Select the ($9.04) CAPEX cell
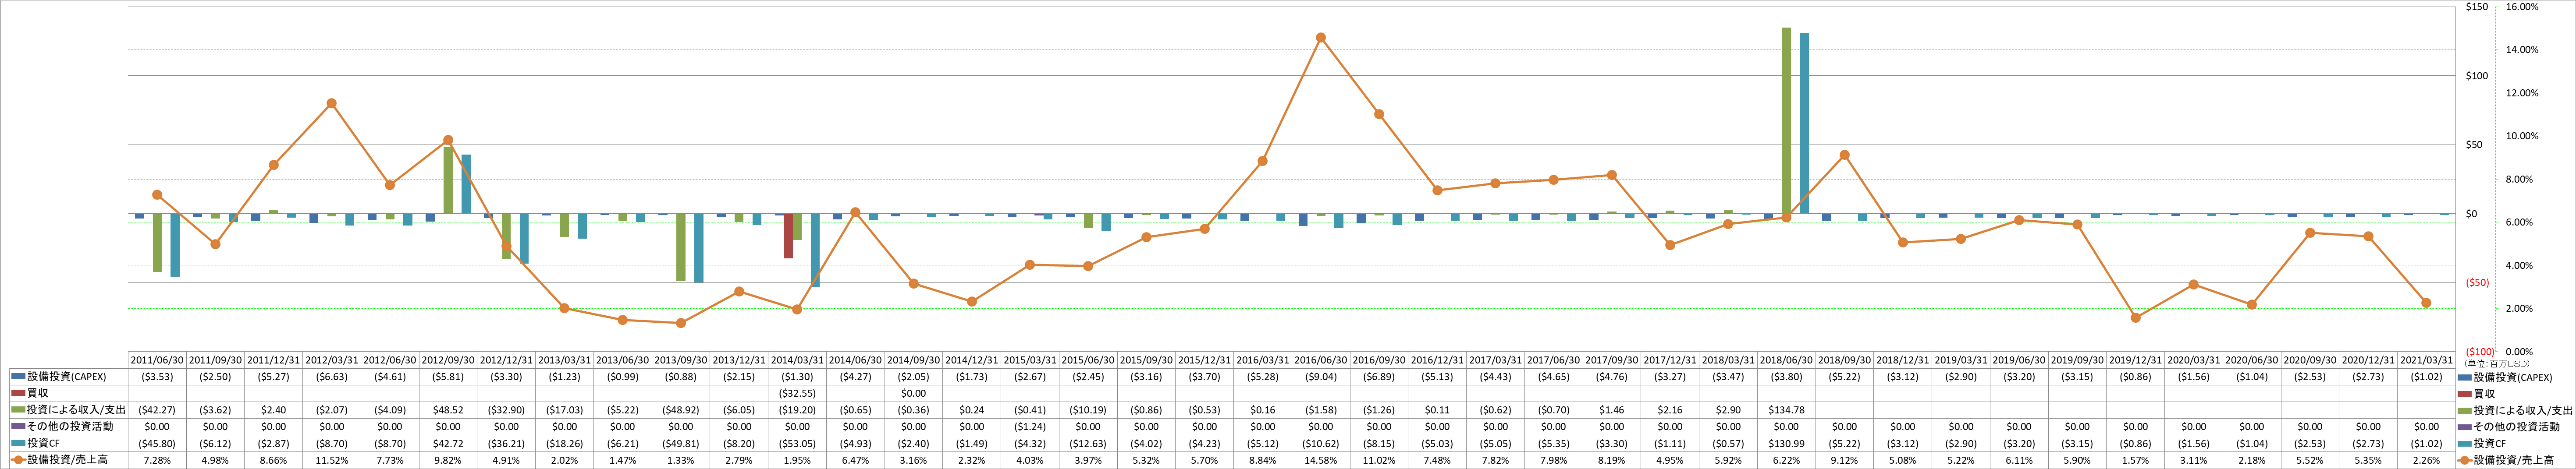2576x469 pixels. click(x=1321, y=377)
